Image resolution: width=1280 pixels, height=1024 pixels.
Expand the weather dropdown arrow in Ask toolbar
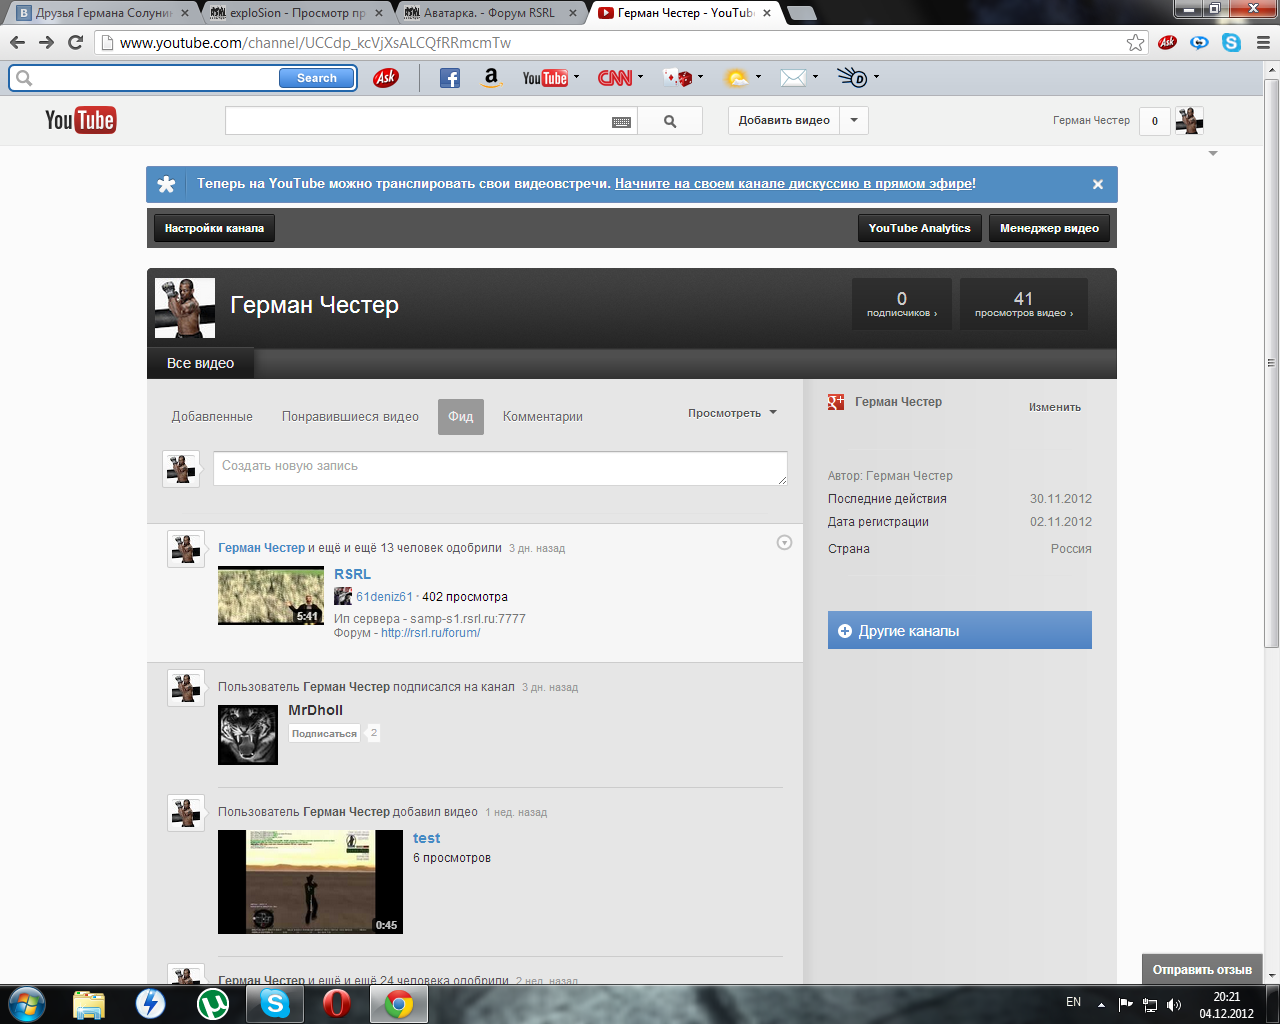tap(758, 77)
